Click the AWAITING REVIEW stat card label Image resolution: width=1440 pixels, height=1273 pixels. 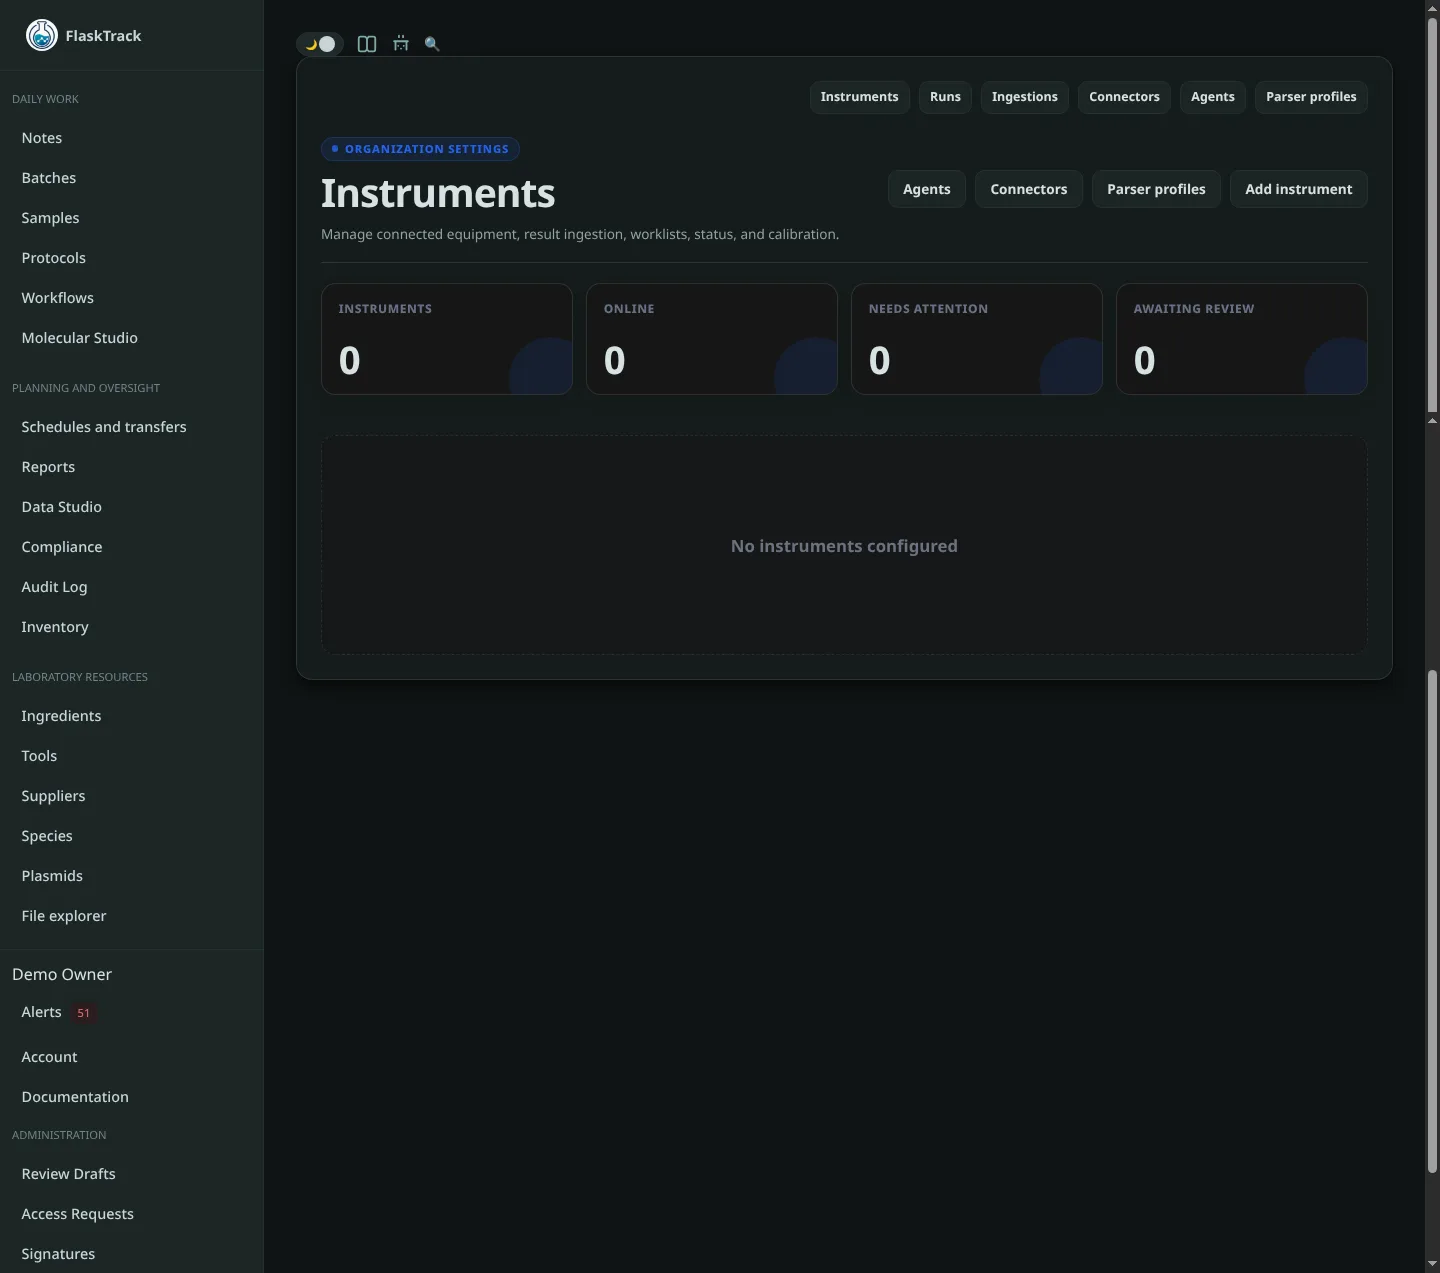[x=1194, y=309]
